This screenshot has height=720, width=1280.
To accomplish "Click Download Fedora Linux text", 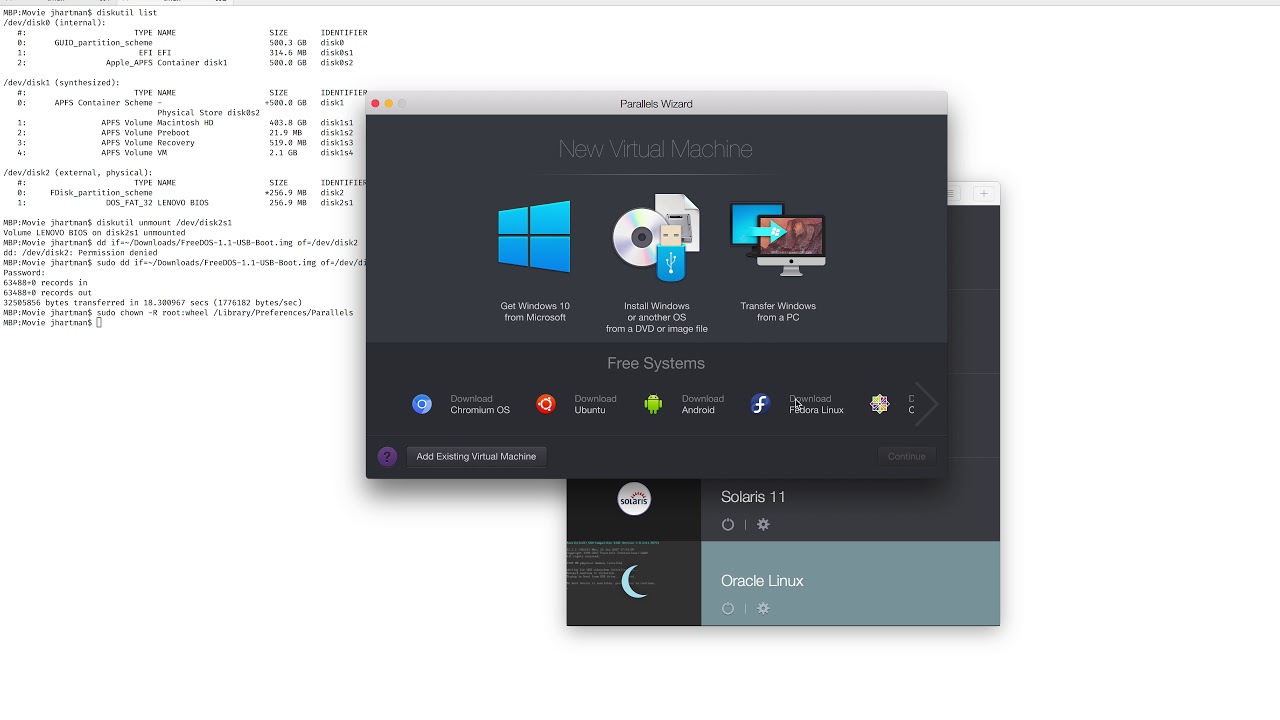I will 817,404.
